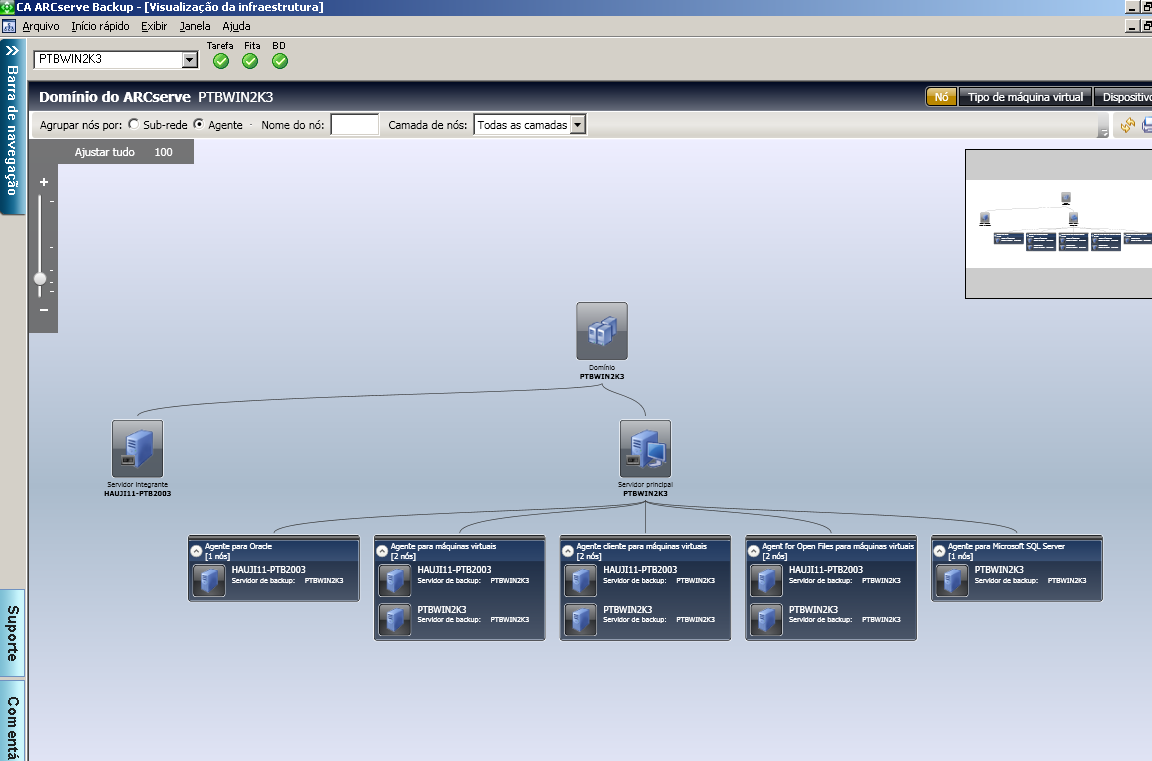Open the Janela menu

tap(195, 26)
